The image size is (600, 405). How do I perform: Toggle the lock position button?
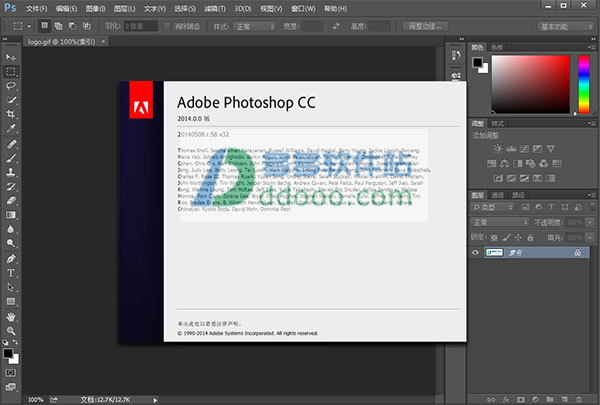(x=518, y=238)
